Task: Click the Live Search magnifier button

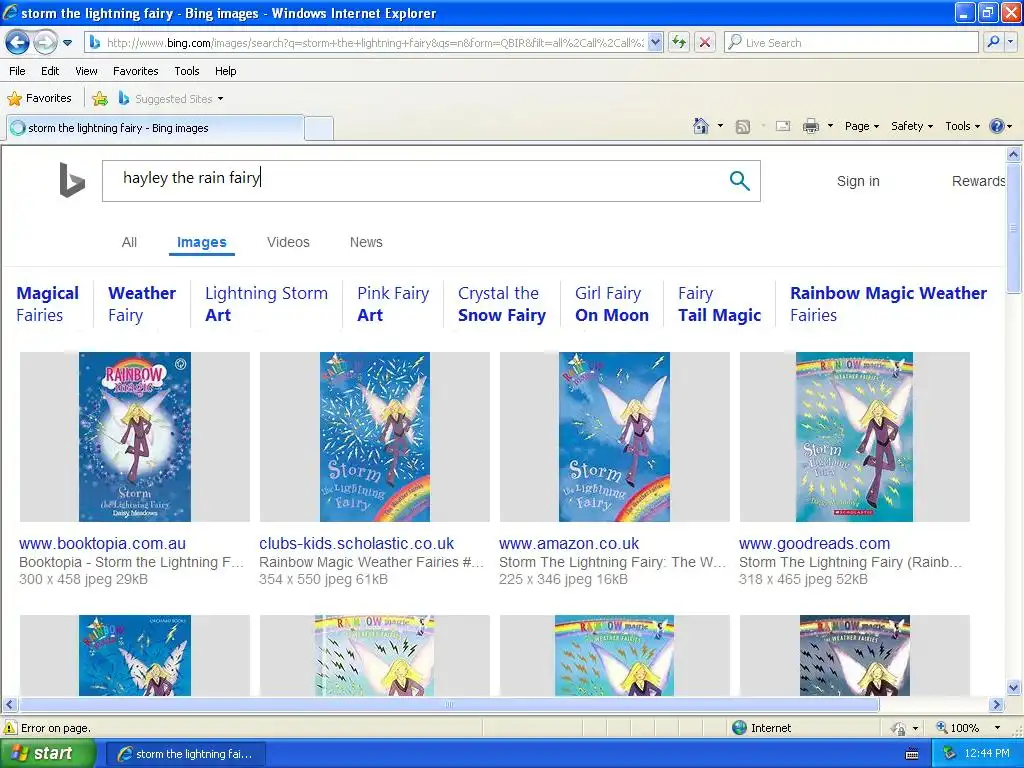Action: pos(993,42)
